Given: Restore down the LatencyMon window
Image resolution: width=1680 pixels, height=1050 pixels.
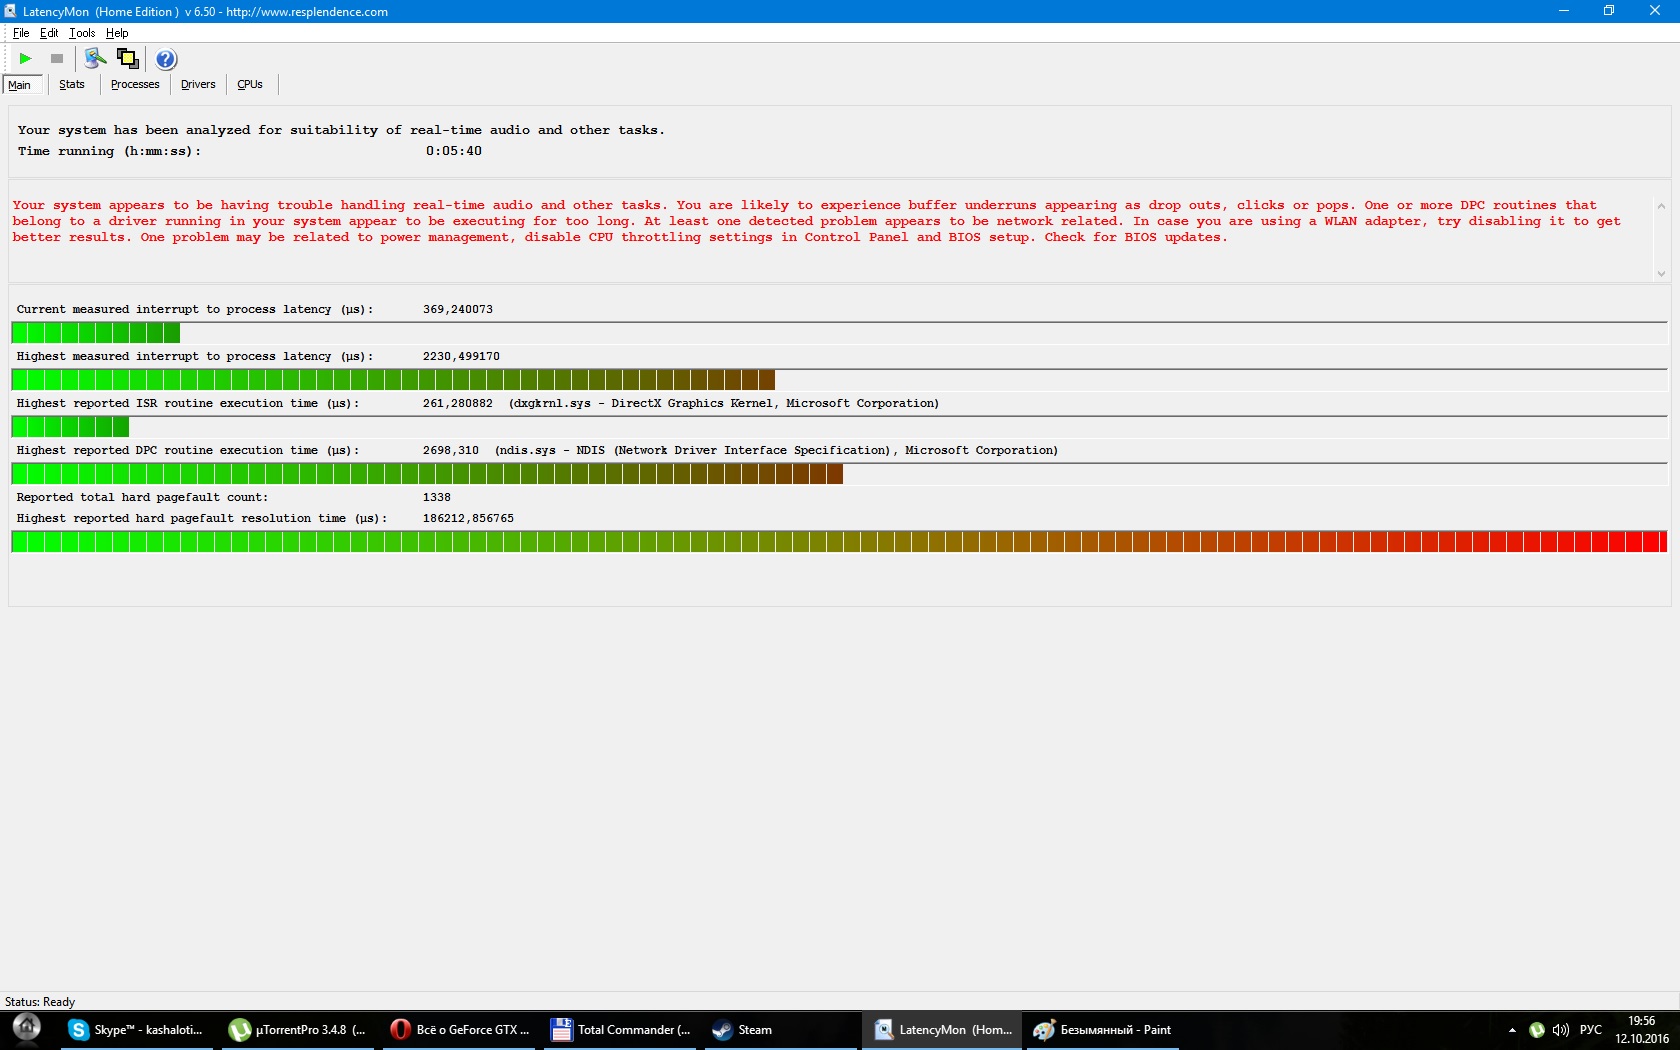Looking at the screenshot, I should [x=1609, y=11].
